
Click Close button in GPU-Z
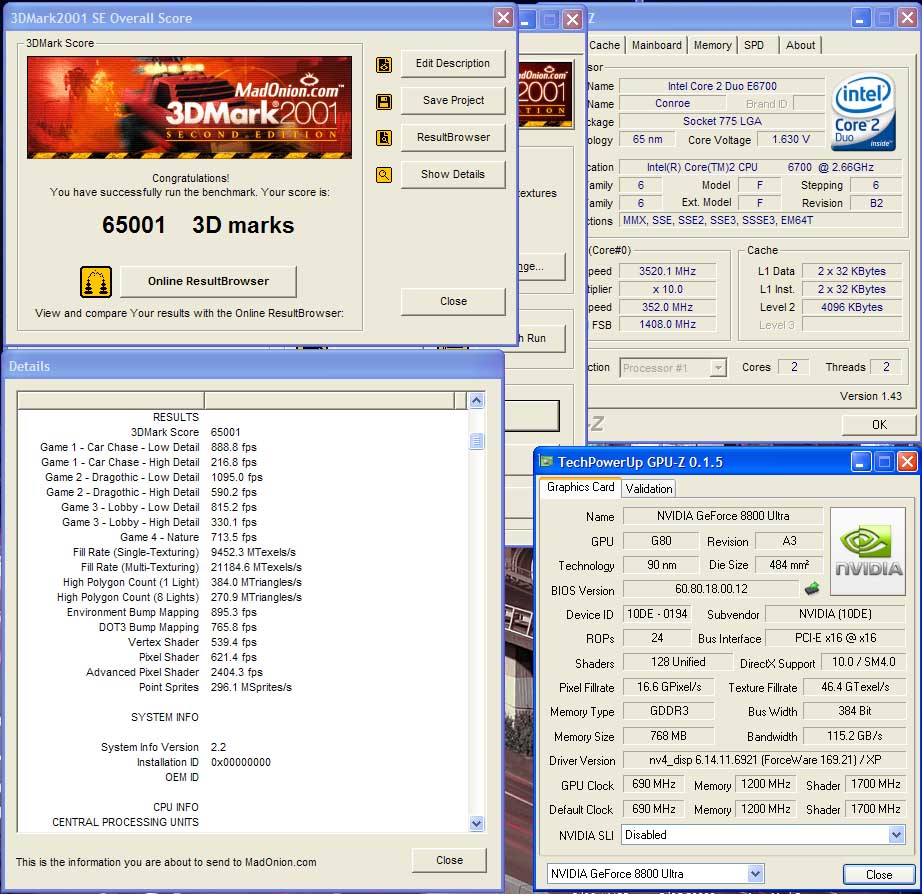[x=879, y=875]
